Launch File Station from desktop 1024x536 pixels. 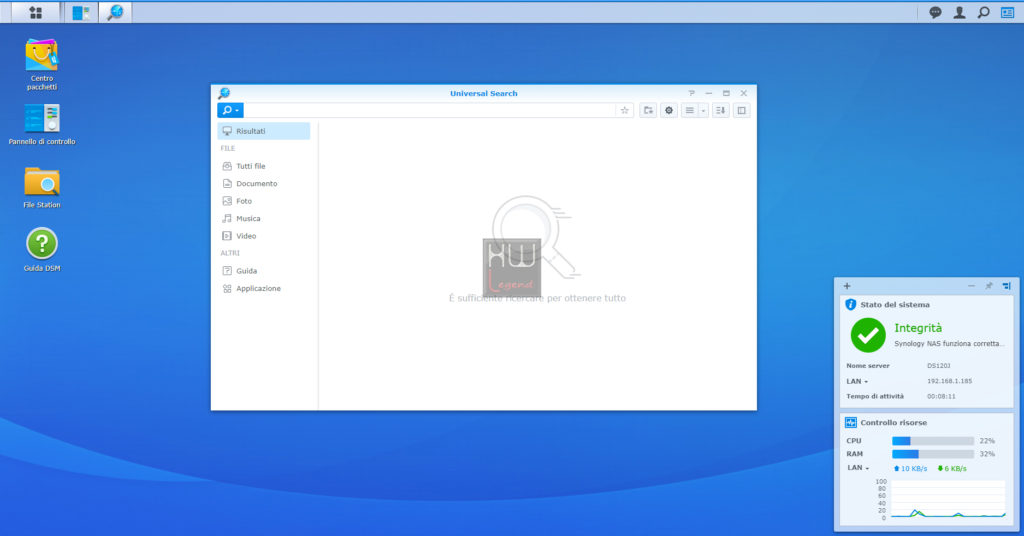[x=42, y=187]
